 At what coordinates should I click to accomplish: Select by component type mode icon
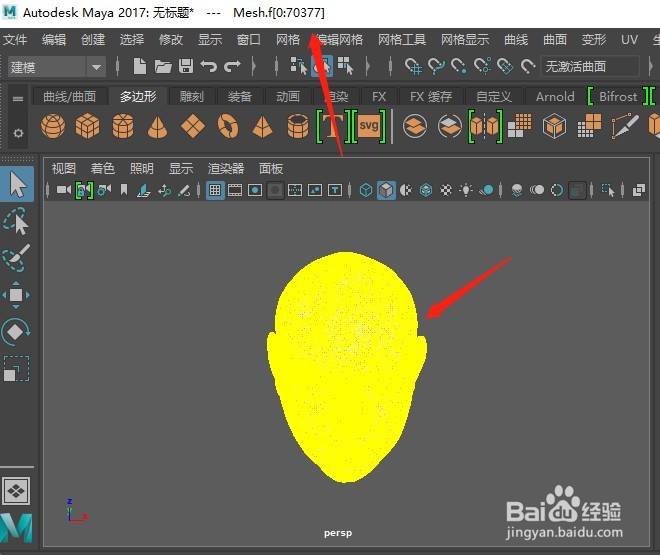coord(346,66)
